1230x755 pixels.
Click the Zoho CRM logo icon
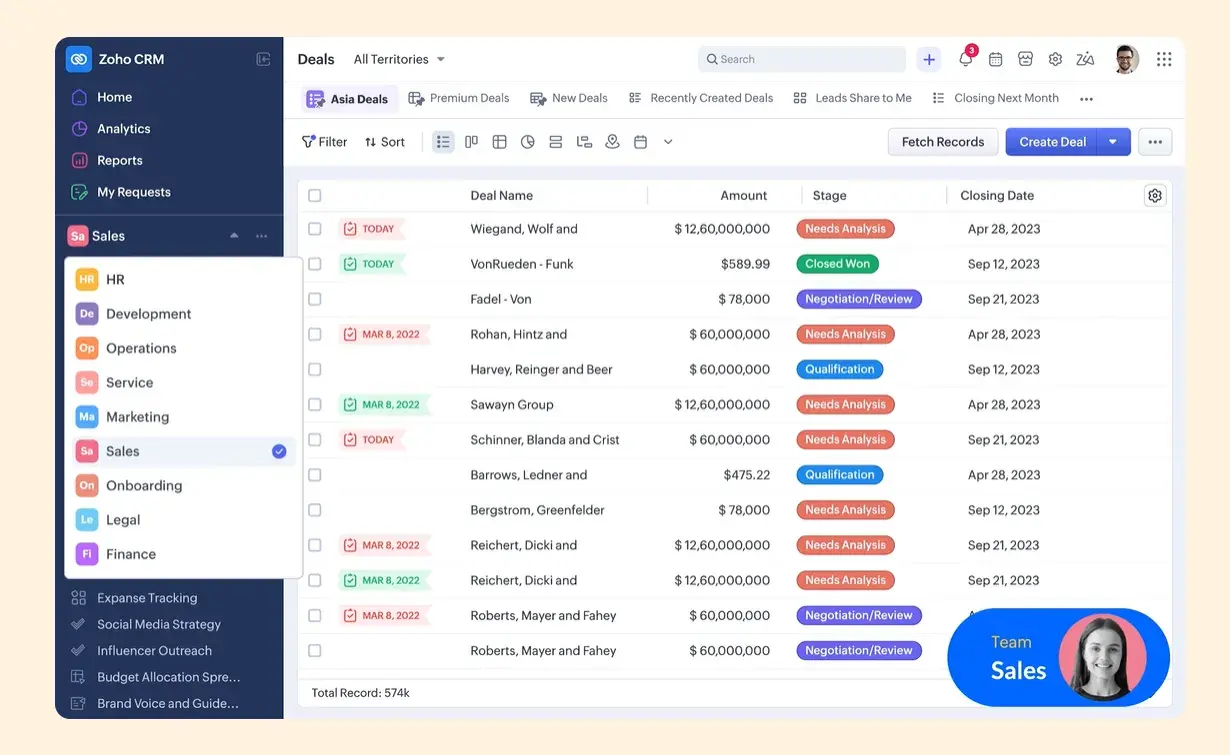pyautogui.click(x=79, y=59)
